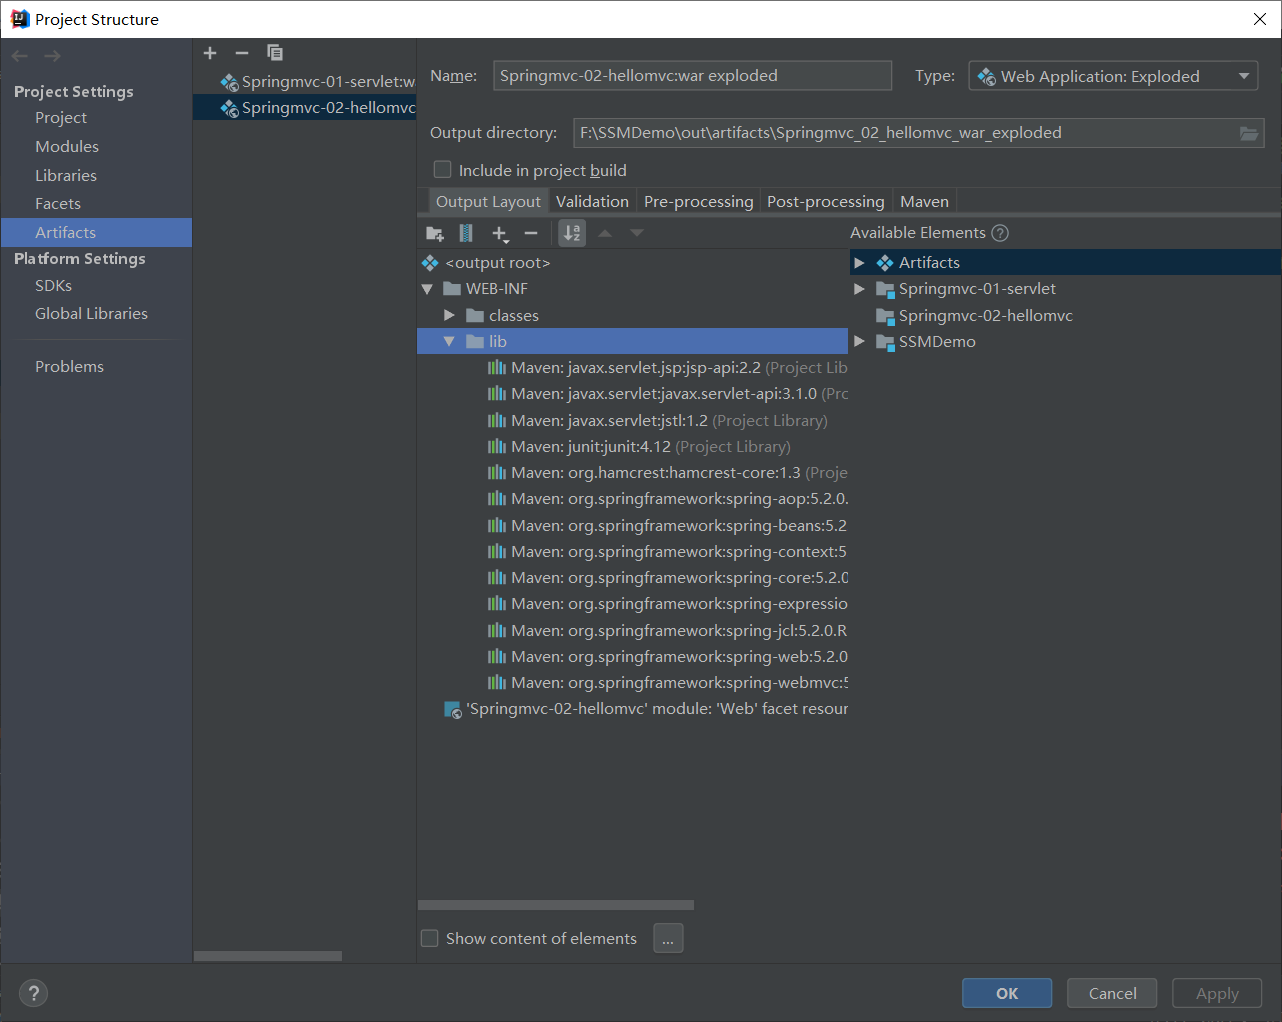1282x1022 pixels.
Task: Go back with the left arrow
Action: click(20, 56)
